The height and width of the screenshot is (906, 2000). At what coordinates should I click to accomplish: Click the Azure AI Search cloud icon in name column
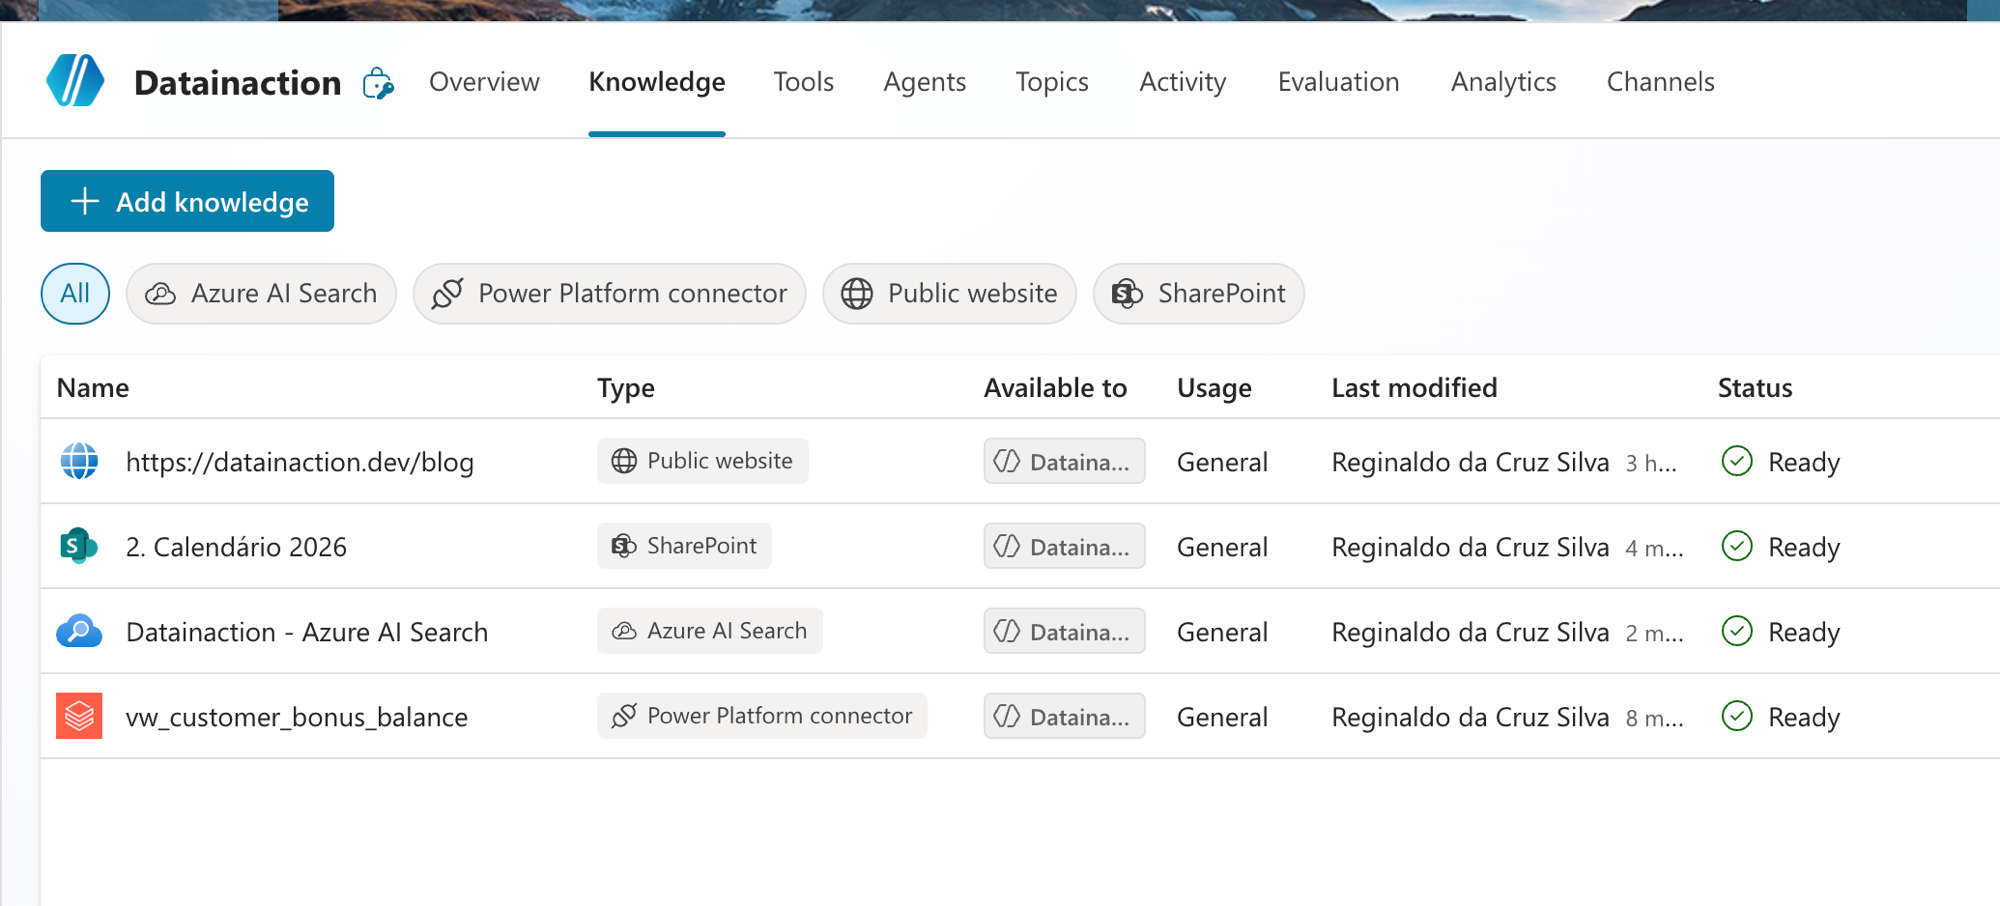pyautogui.click(x=79, y=631)
